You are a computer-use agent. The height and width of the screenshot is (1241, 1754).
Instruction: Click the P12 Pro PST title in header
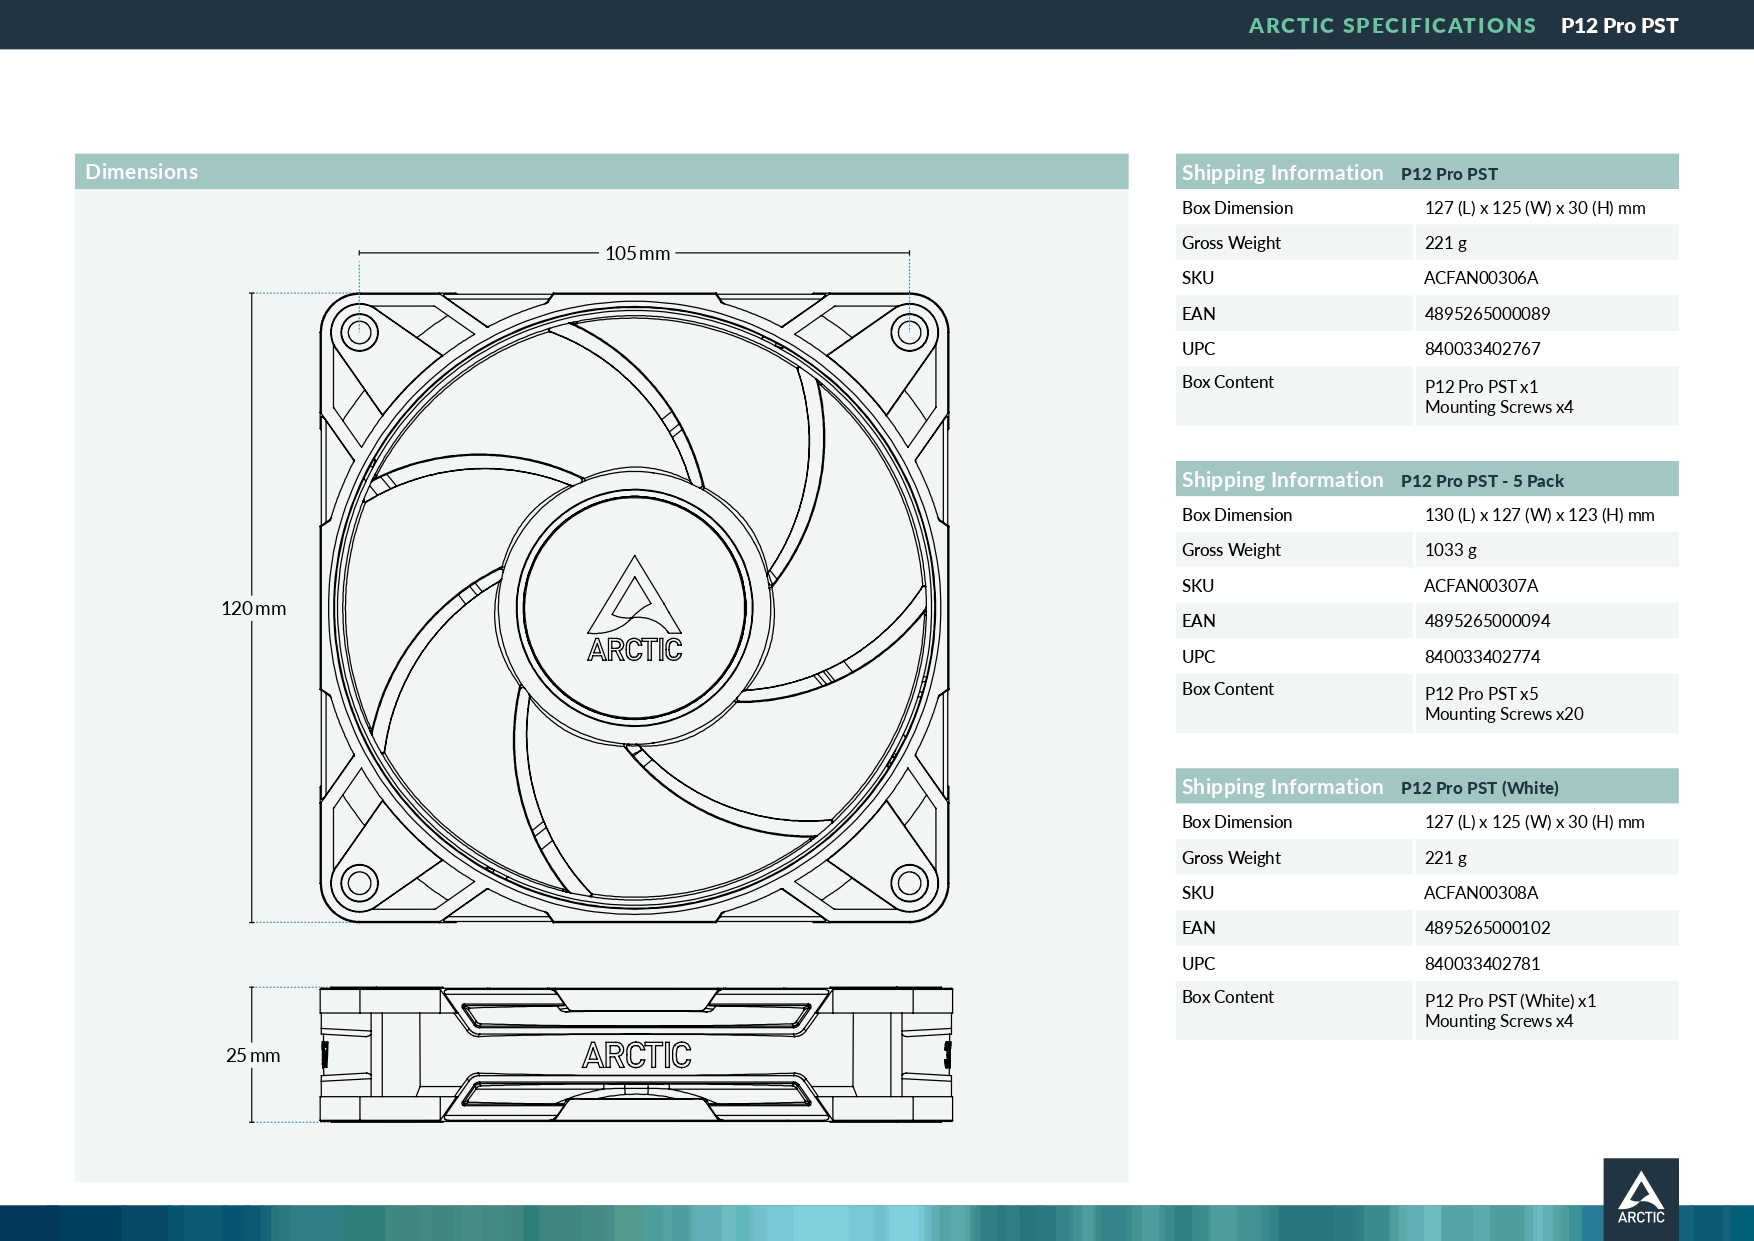(1619, 25)
